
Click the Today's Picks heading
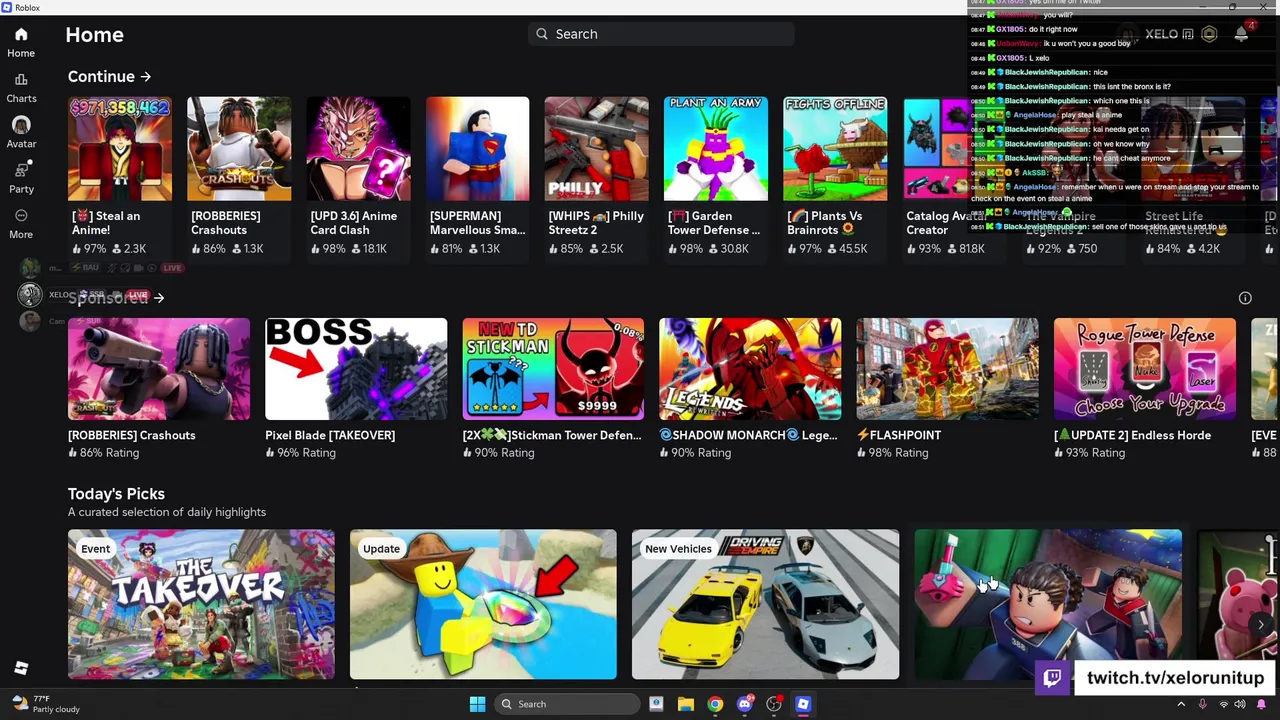click(116, 494)
